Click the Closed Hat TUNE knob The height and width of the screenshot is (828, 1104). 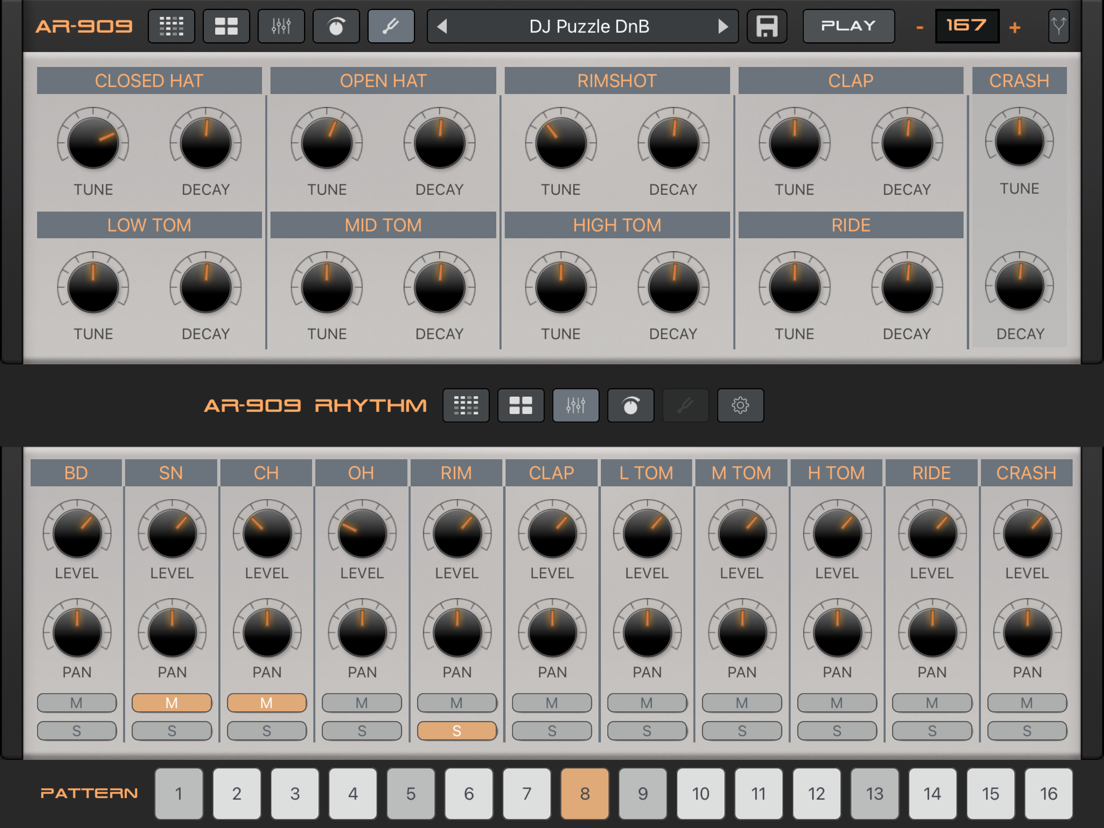(x=93, y=142)
